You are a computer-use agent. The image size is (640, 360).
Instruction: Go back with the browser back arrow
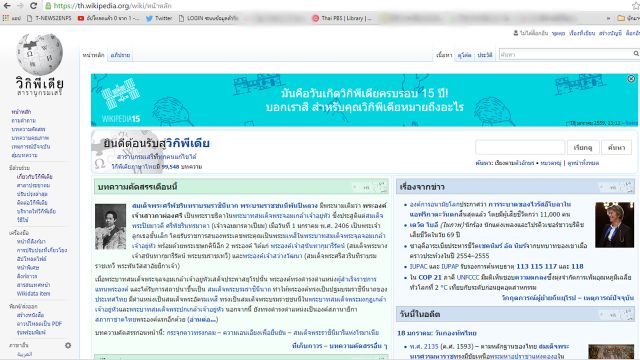click(x=7, y=6)
